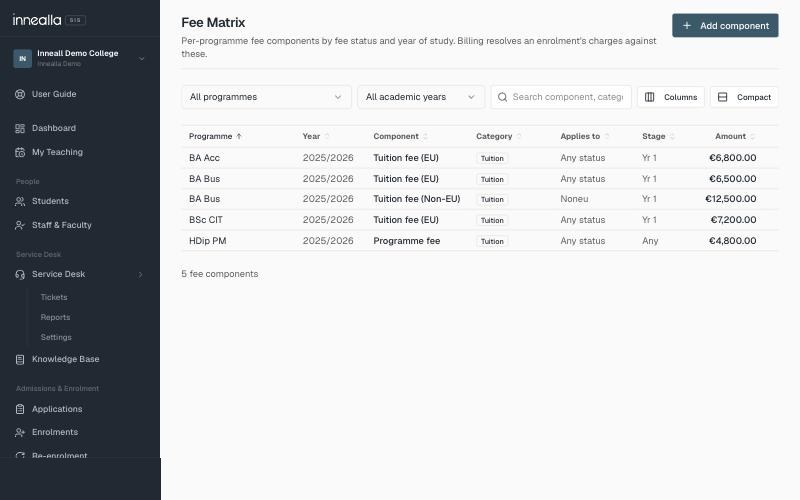The height and width of the screenshot is (500, 800).
Task: Click the Service Desk headset icon
Action: coord(20,274)
